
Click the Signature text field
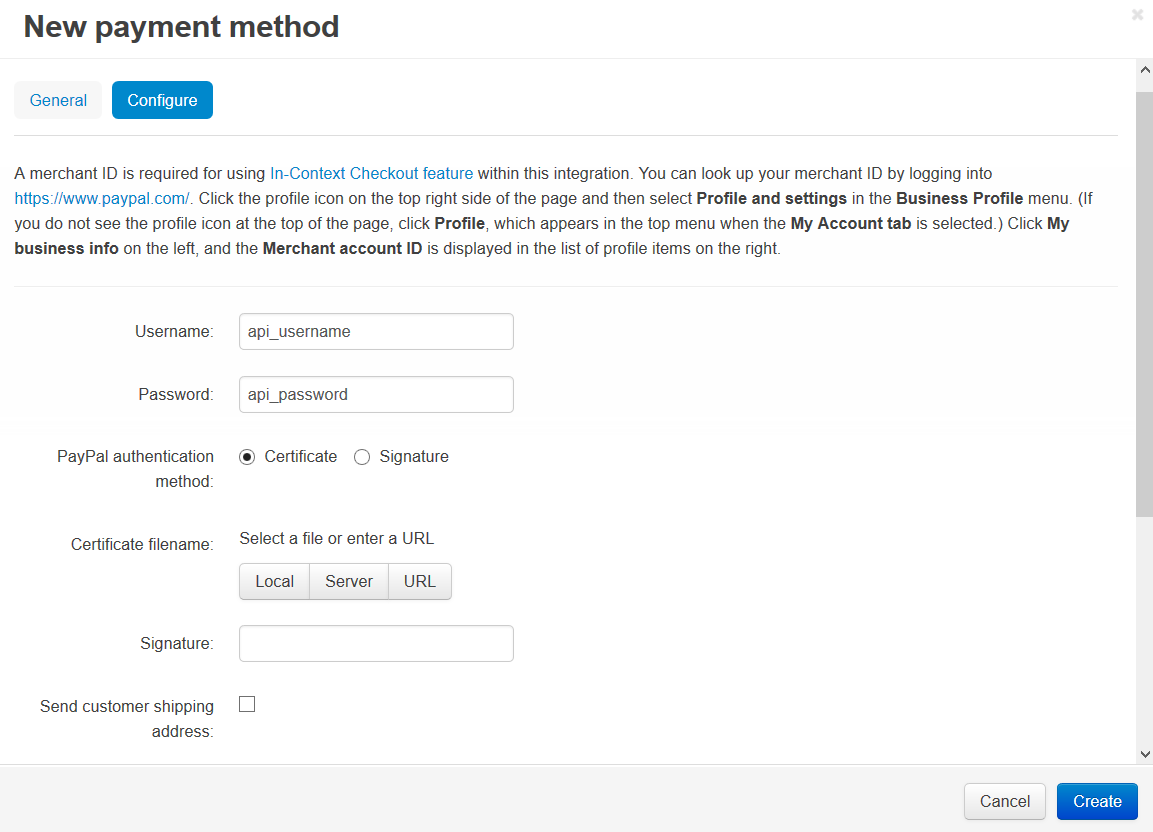376,644
